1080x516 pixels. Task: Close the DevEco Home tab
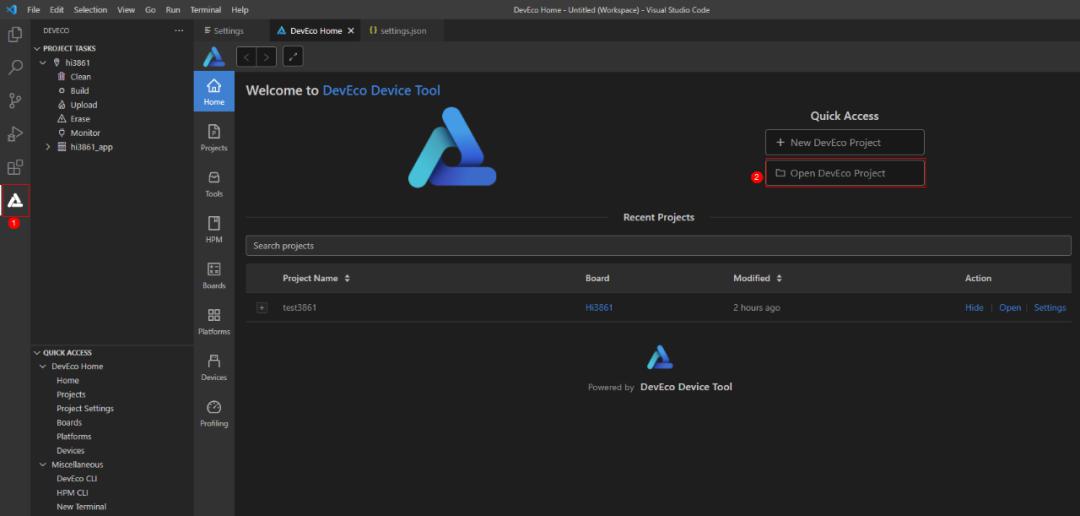[351, 31]
